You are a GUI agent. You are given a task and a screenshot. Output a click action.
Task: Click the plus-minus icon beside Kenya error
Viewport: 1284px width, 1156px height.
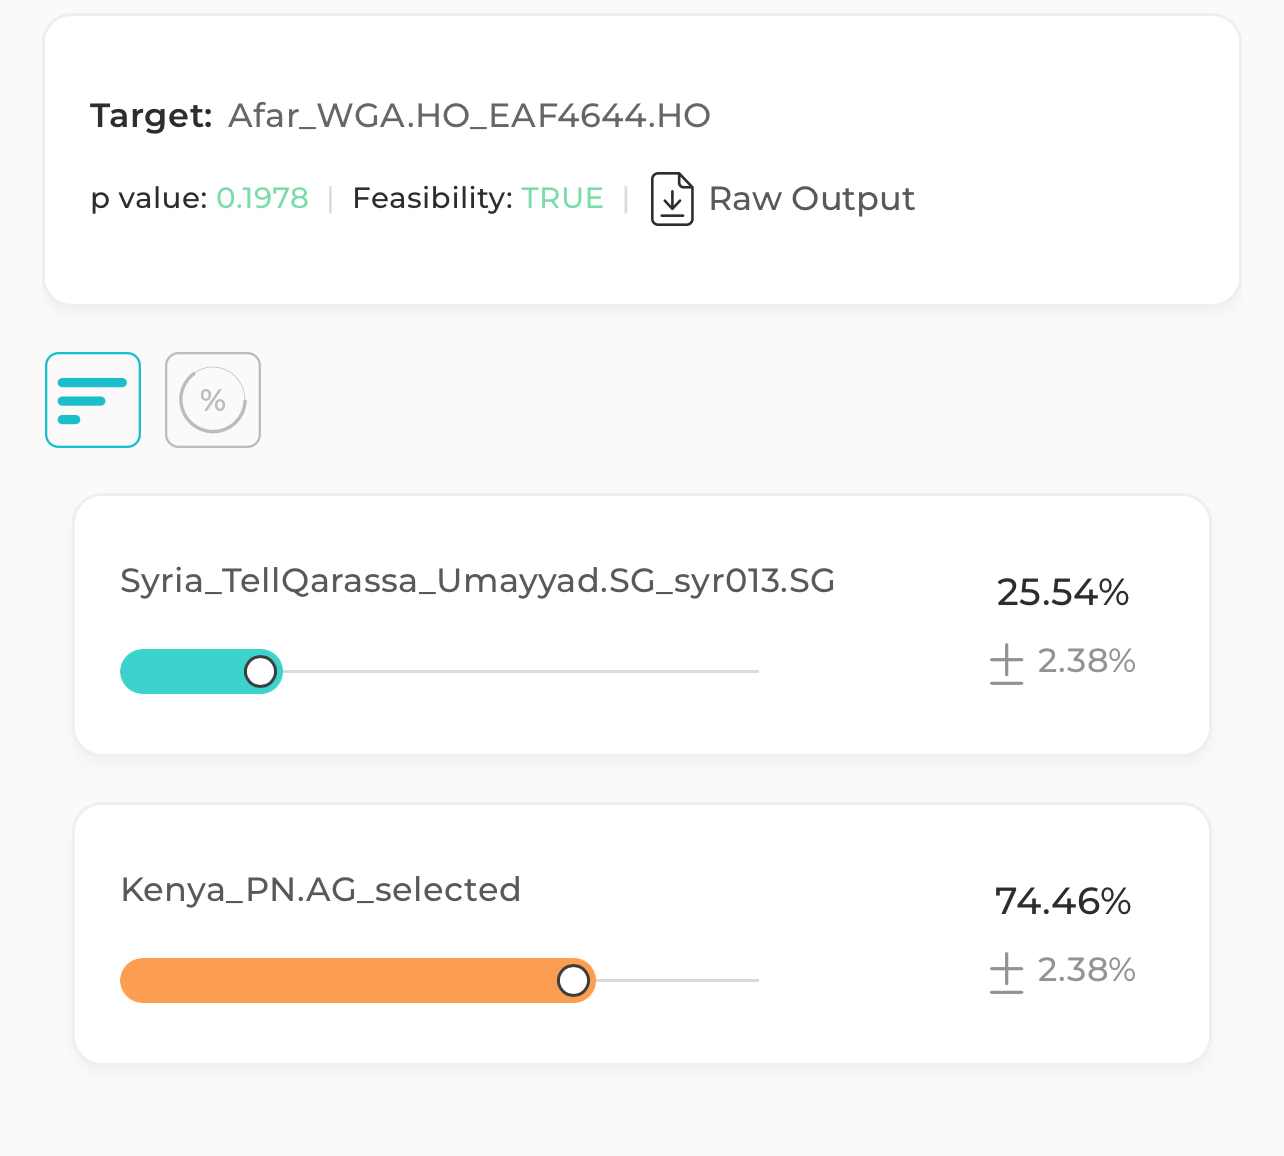click(x=1006, y=973)
